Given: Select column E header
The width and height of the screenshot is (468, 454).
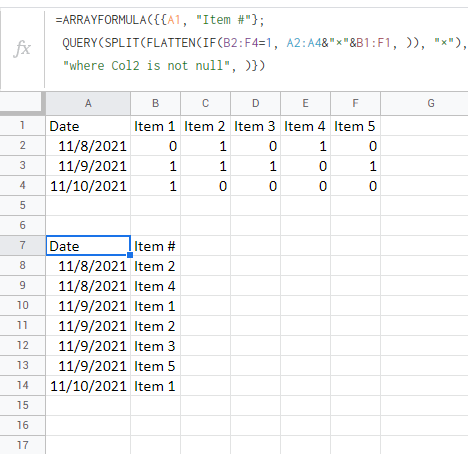Looking at the screenshot, I should click(305, 103).
